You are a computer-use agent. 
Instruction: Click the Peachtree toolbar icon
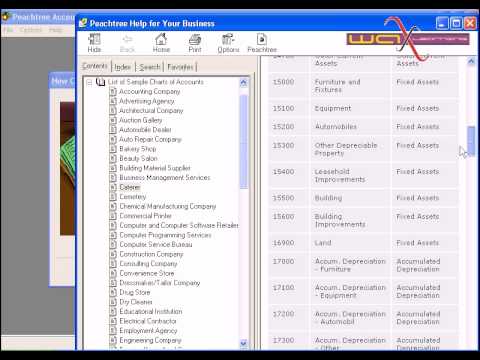tap(262, 43)
